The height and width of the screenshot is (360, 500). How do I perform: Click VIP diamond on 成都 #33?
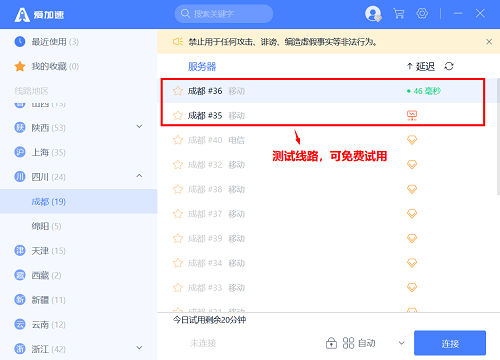pyautogui.click(x=412, y=288)
